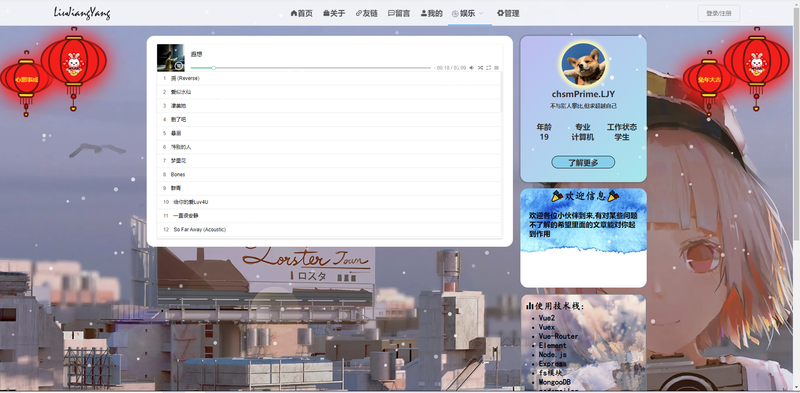Toggle shuffle play order icon

tap(480, 68)
